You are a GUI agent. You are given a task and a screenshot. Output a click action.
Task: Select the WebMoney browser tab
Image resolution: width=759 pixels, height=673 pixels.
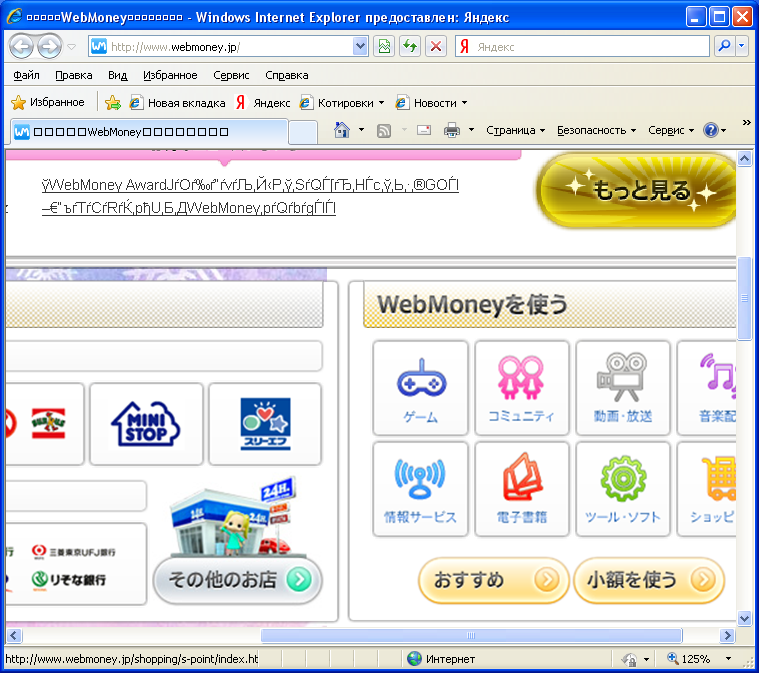149,132
